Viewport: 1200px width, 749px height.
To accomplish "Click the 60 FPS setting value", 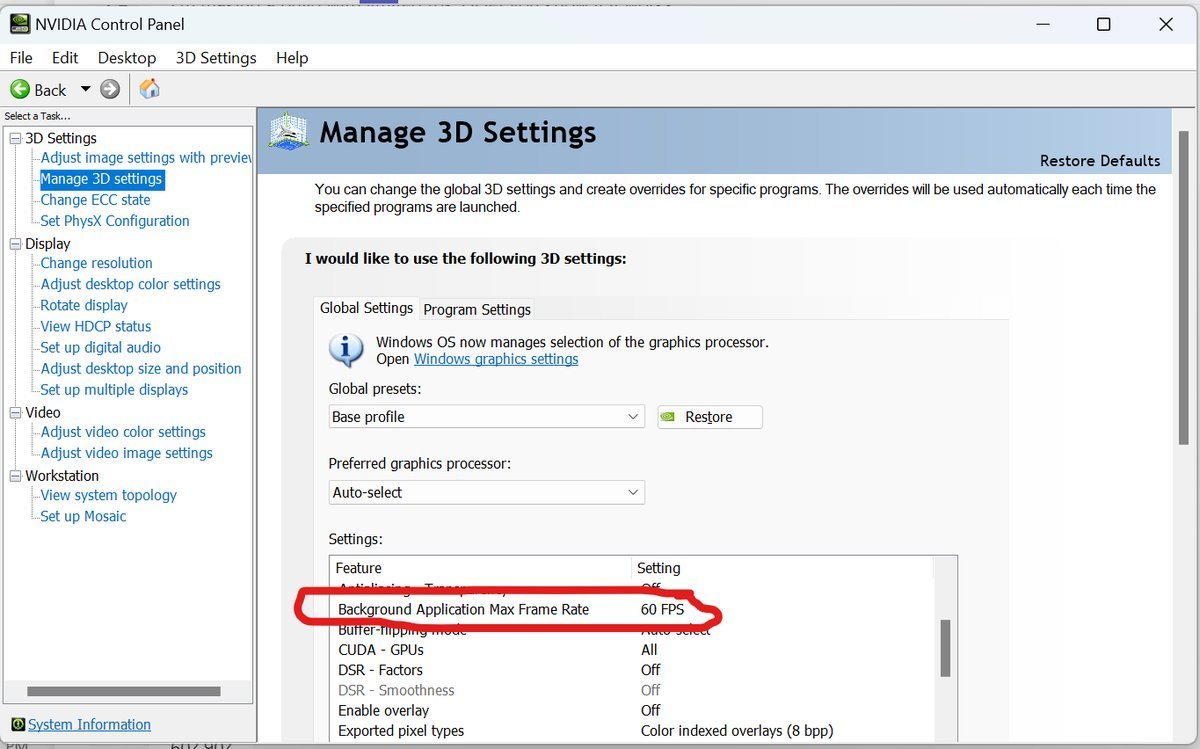I will (662, 609).
